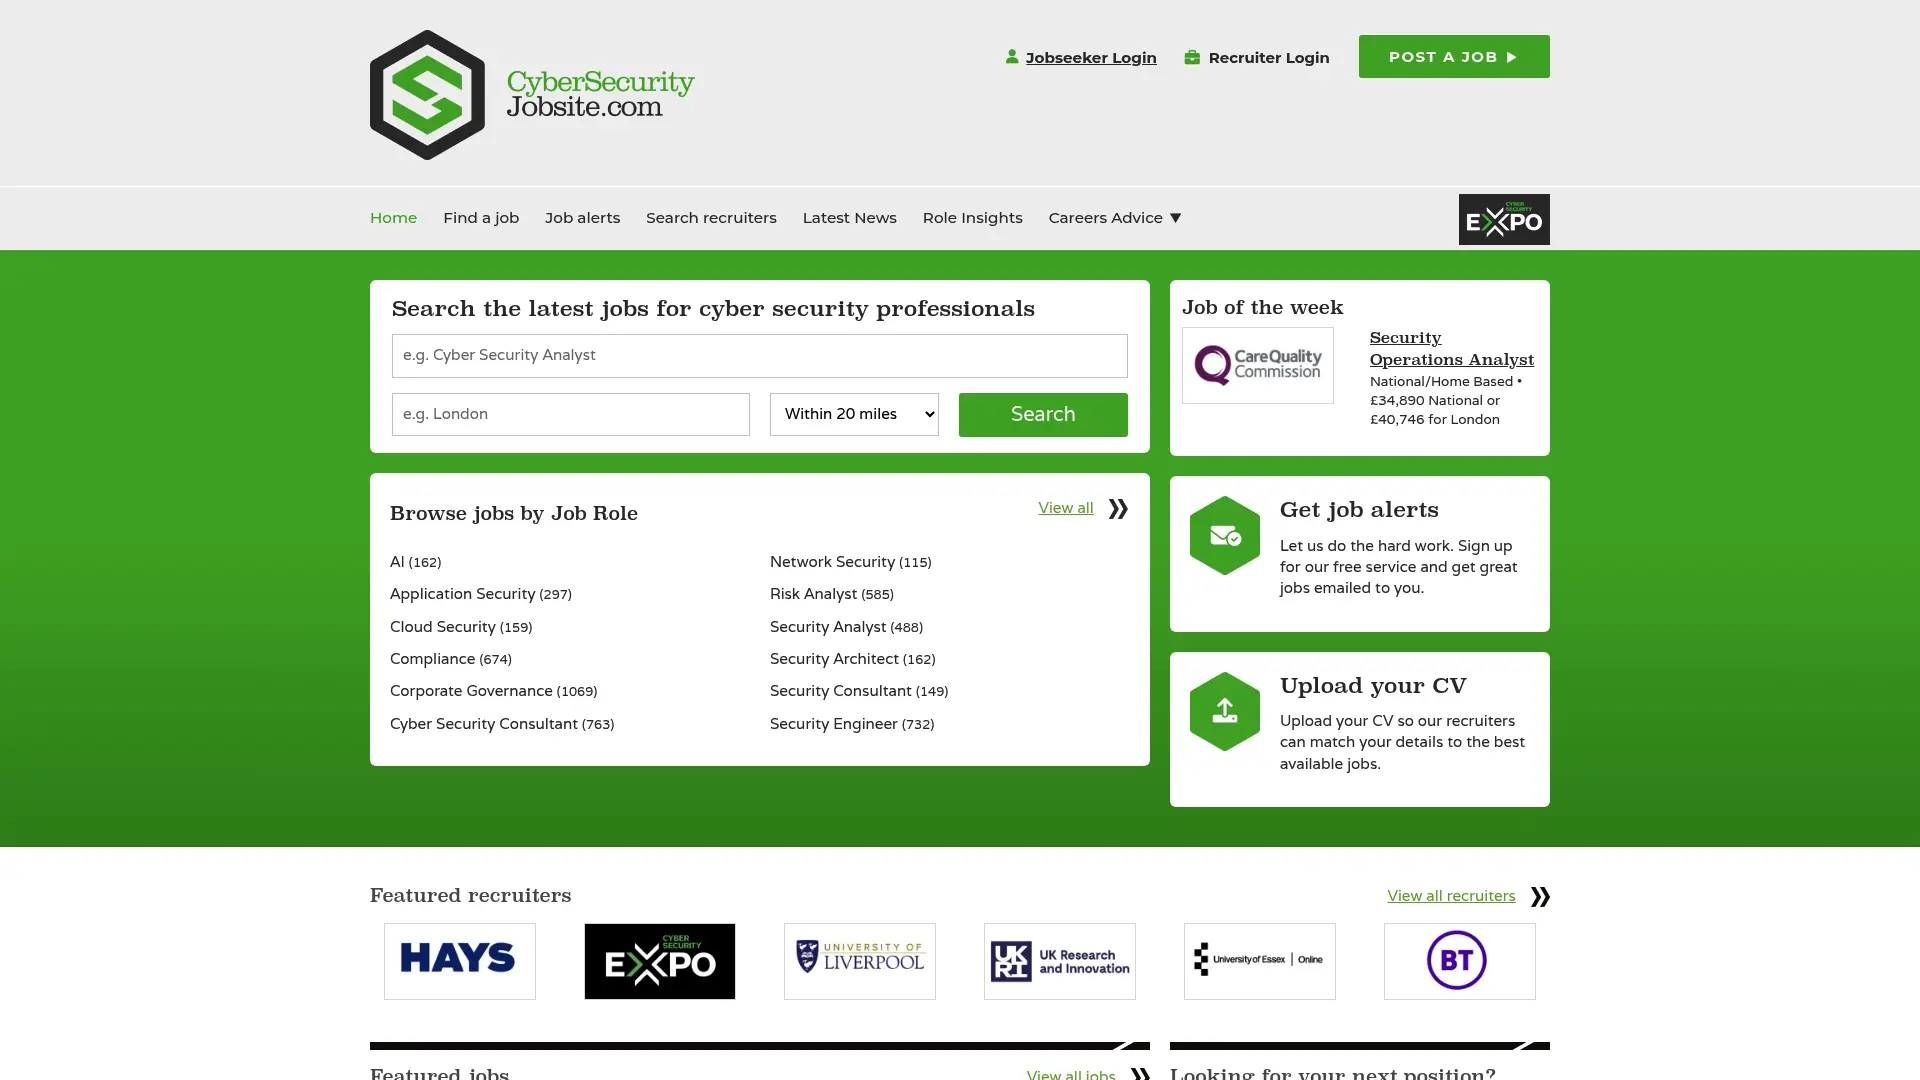
Task: Browse Application Security (297) jobs
Action: 481,594
